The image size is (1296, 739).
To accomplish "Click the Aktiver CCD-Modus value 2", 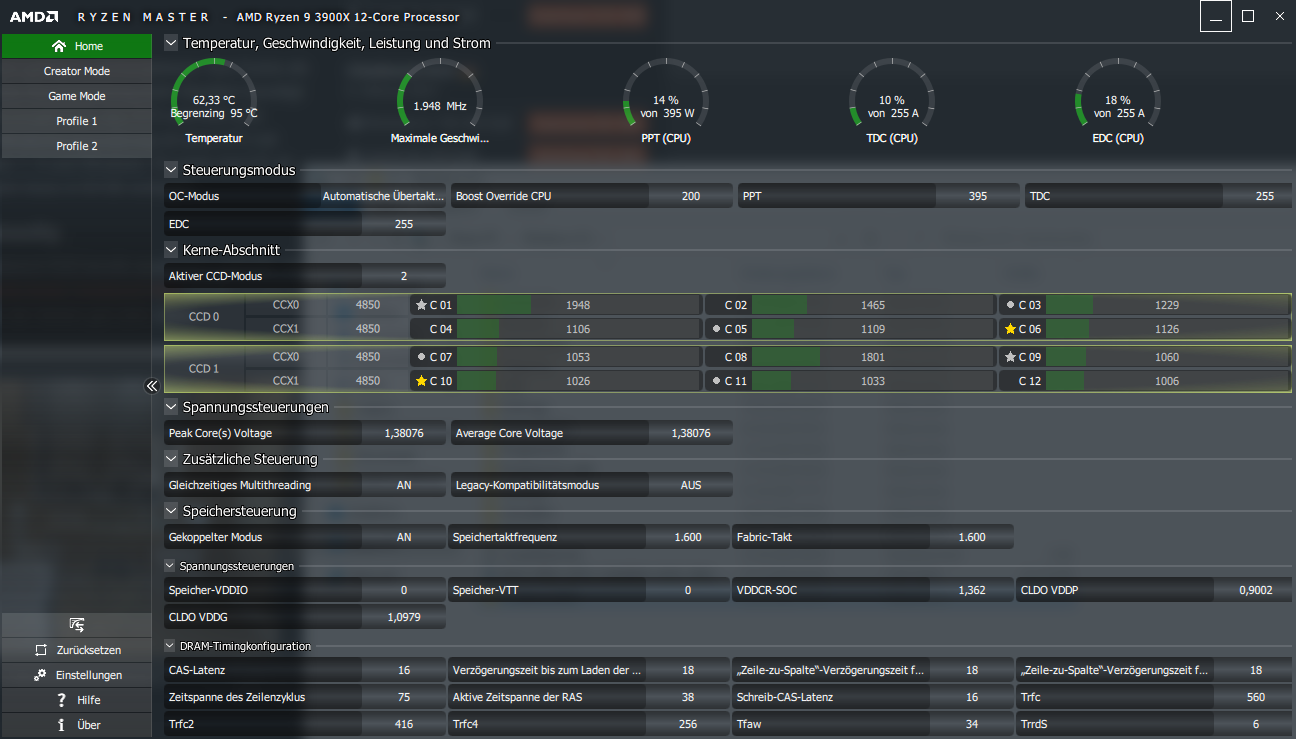I will pos(404,275).
